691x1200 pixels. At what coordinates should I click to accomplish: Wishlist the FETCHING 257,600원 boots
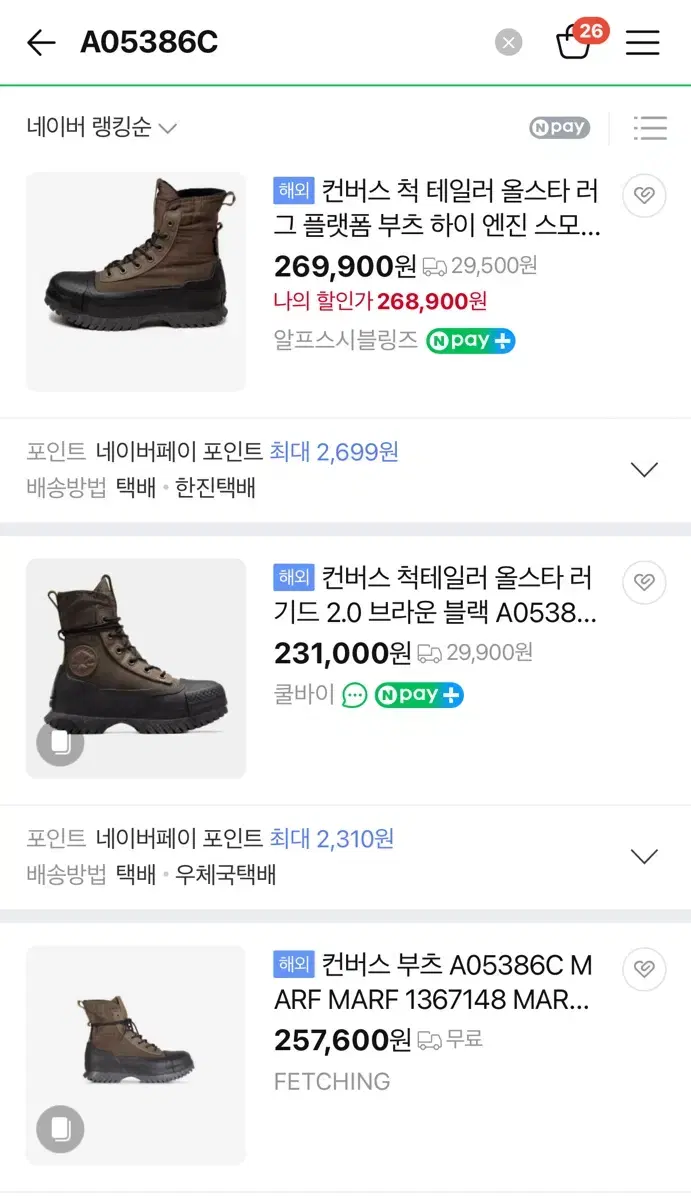(x=644, y=969)
